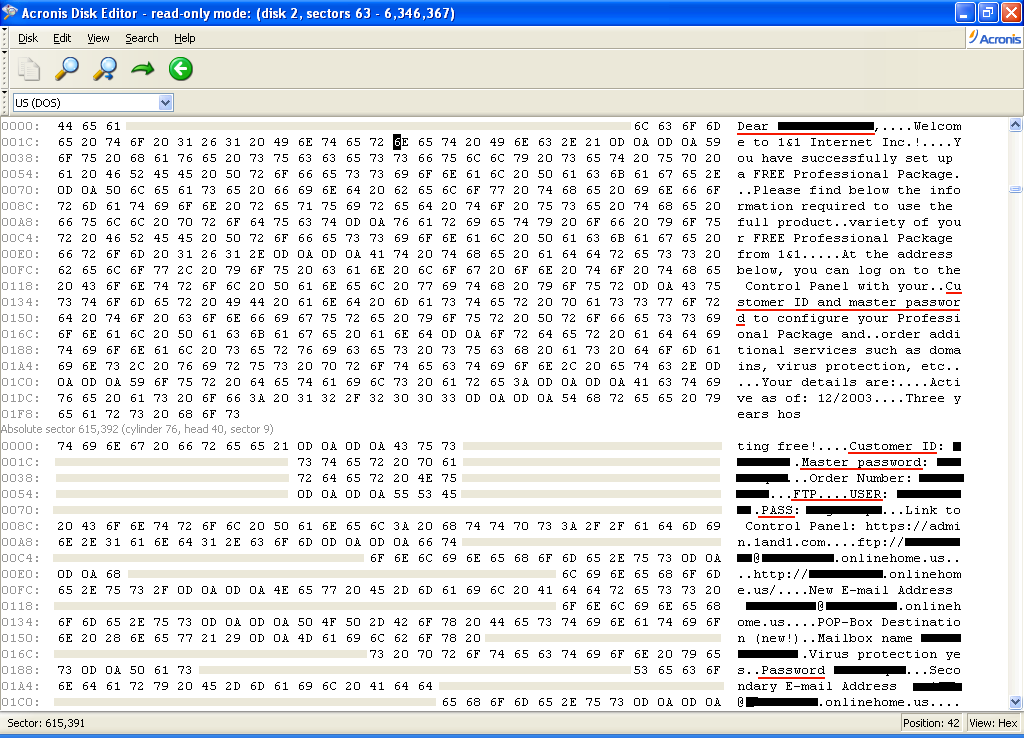The image size is (1024, 738).
Task: Click the scrollbar down arrow
Action: tap(1015, 702)
